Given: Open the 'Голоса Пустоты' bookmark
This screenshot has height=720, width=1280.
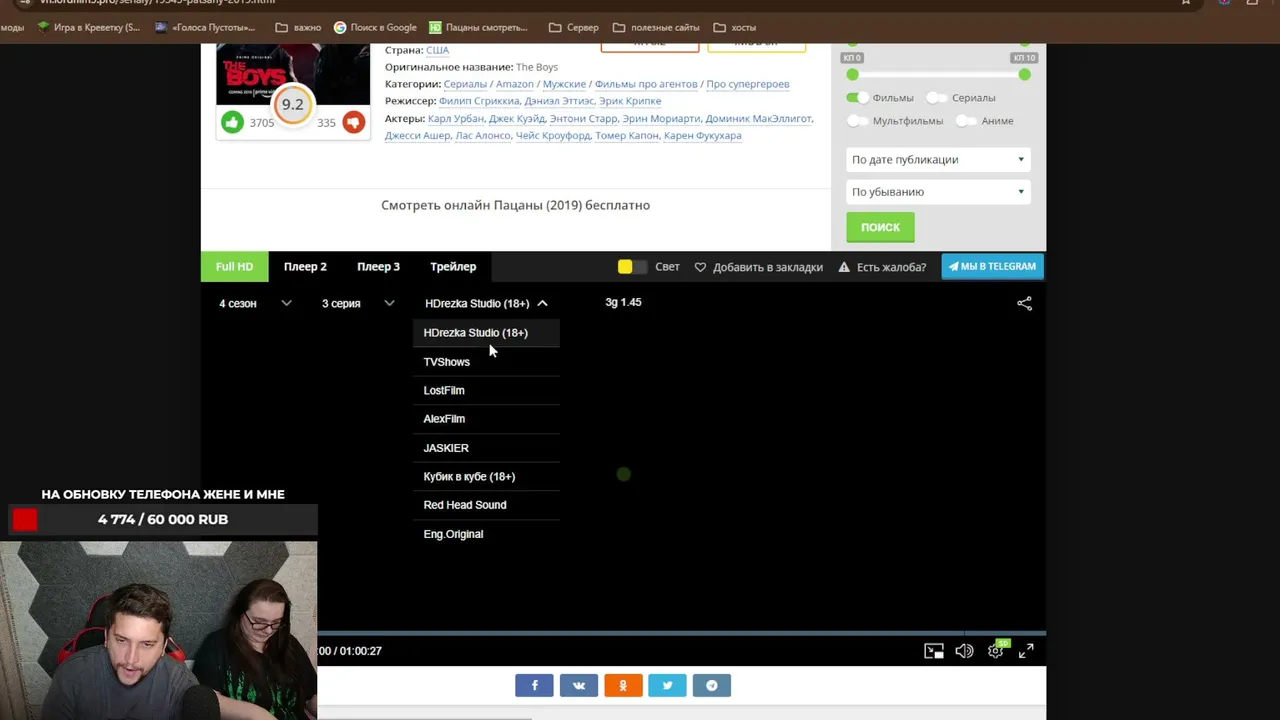Looking at the screenshot, I should [205, 27].
